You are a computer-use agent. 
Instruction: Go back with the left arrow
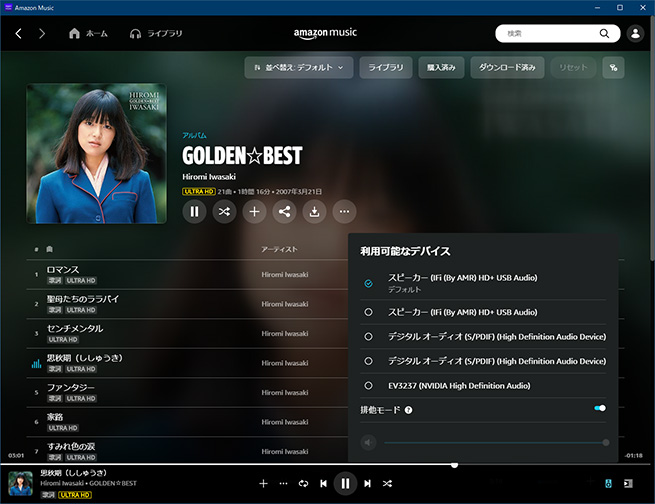point(18,33)
